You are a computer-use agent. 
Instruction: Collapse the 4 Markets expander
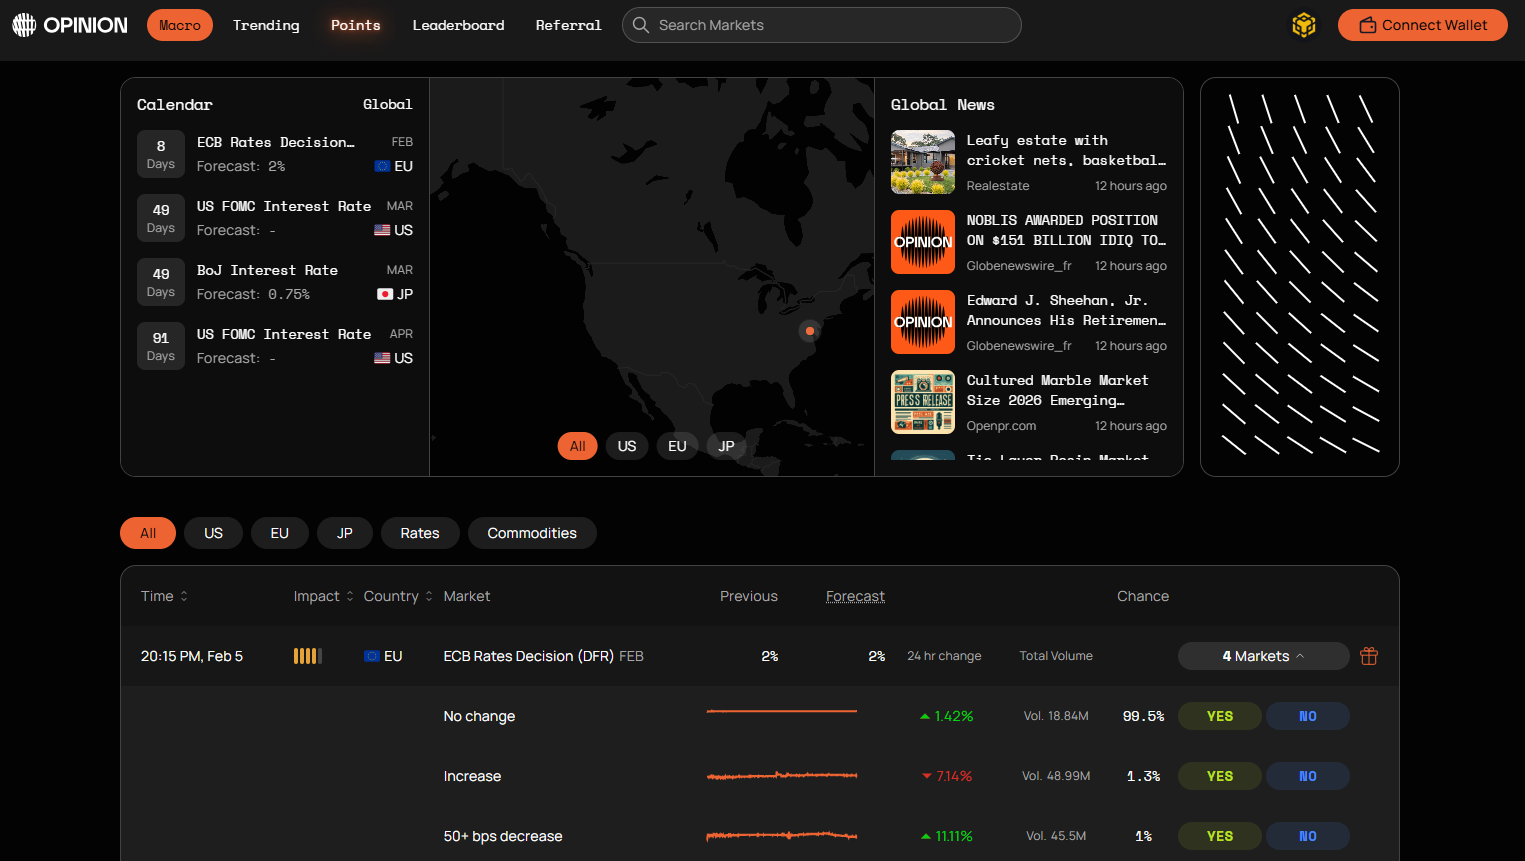click(1263, 656)
